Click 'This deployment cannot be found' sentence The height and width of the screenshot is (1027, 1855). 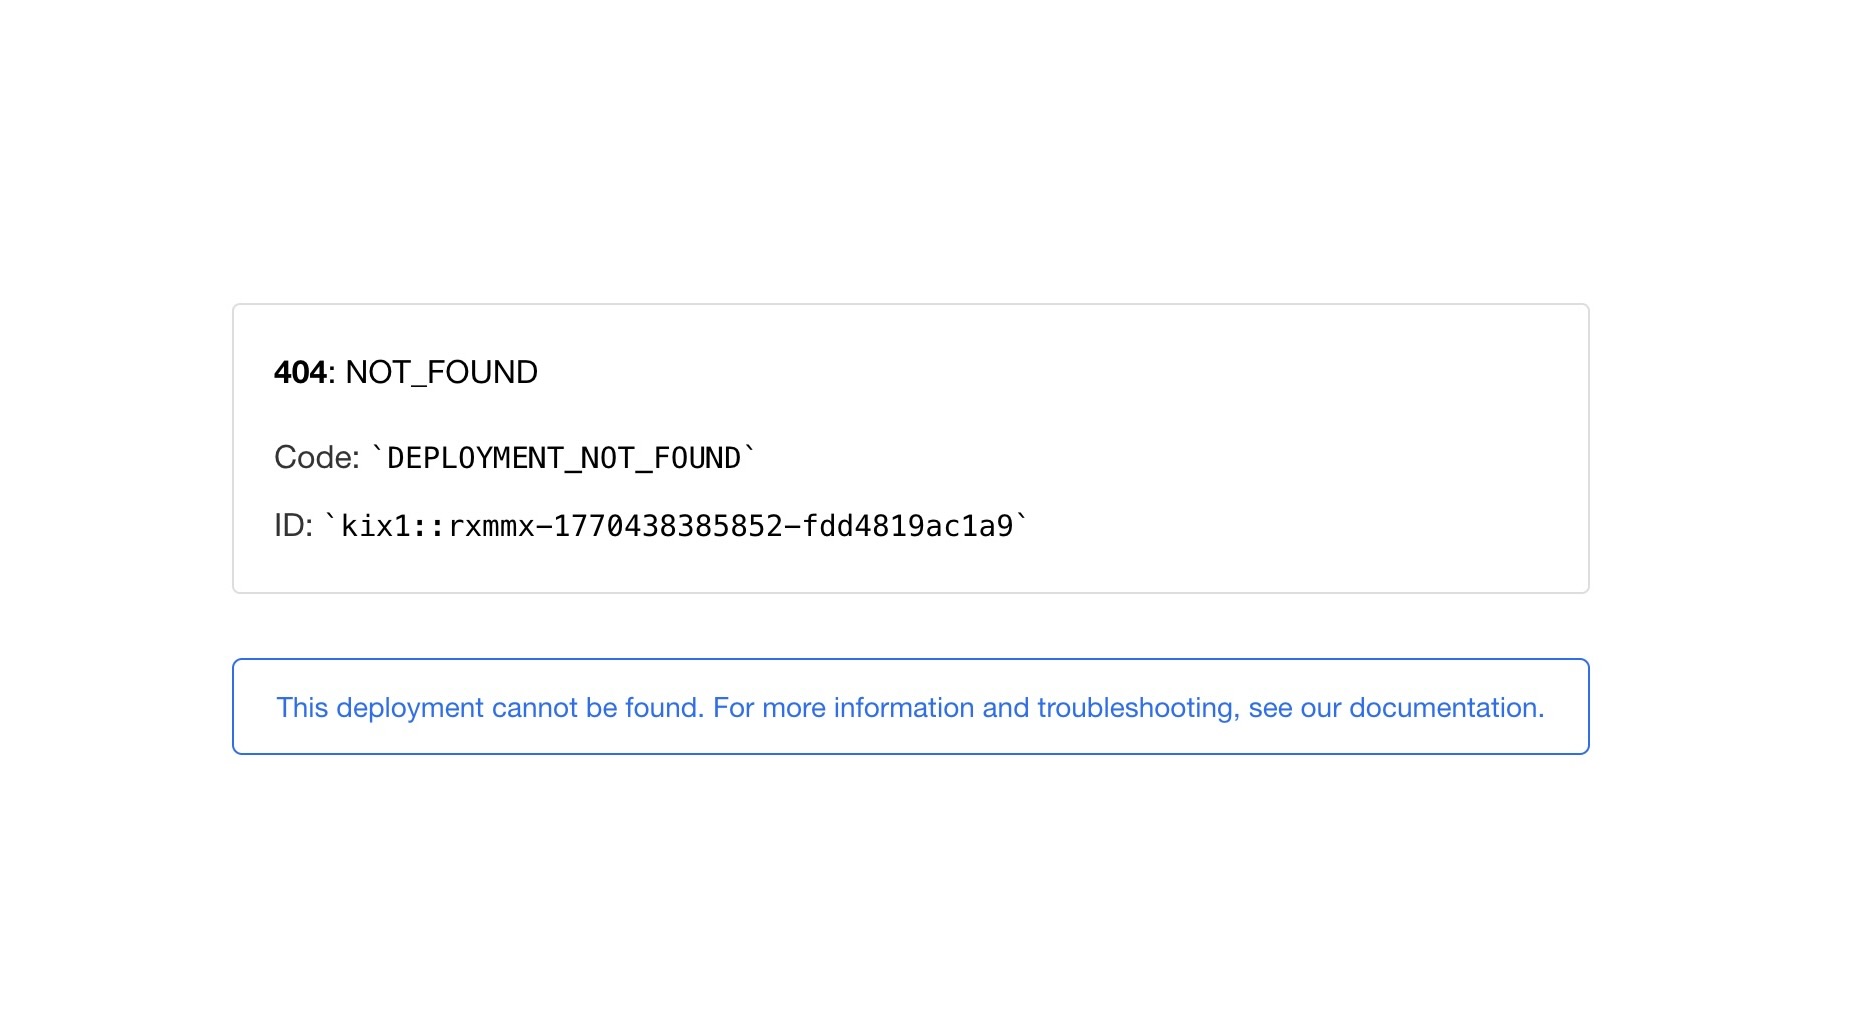point(490,708)
